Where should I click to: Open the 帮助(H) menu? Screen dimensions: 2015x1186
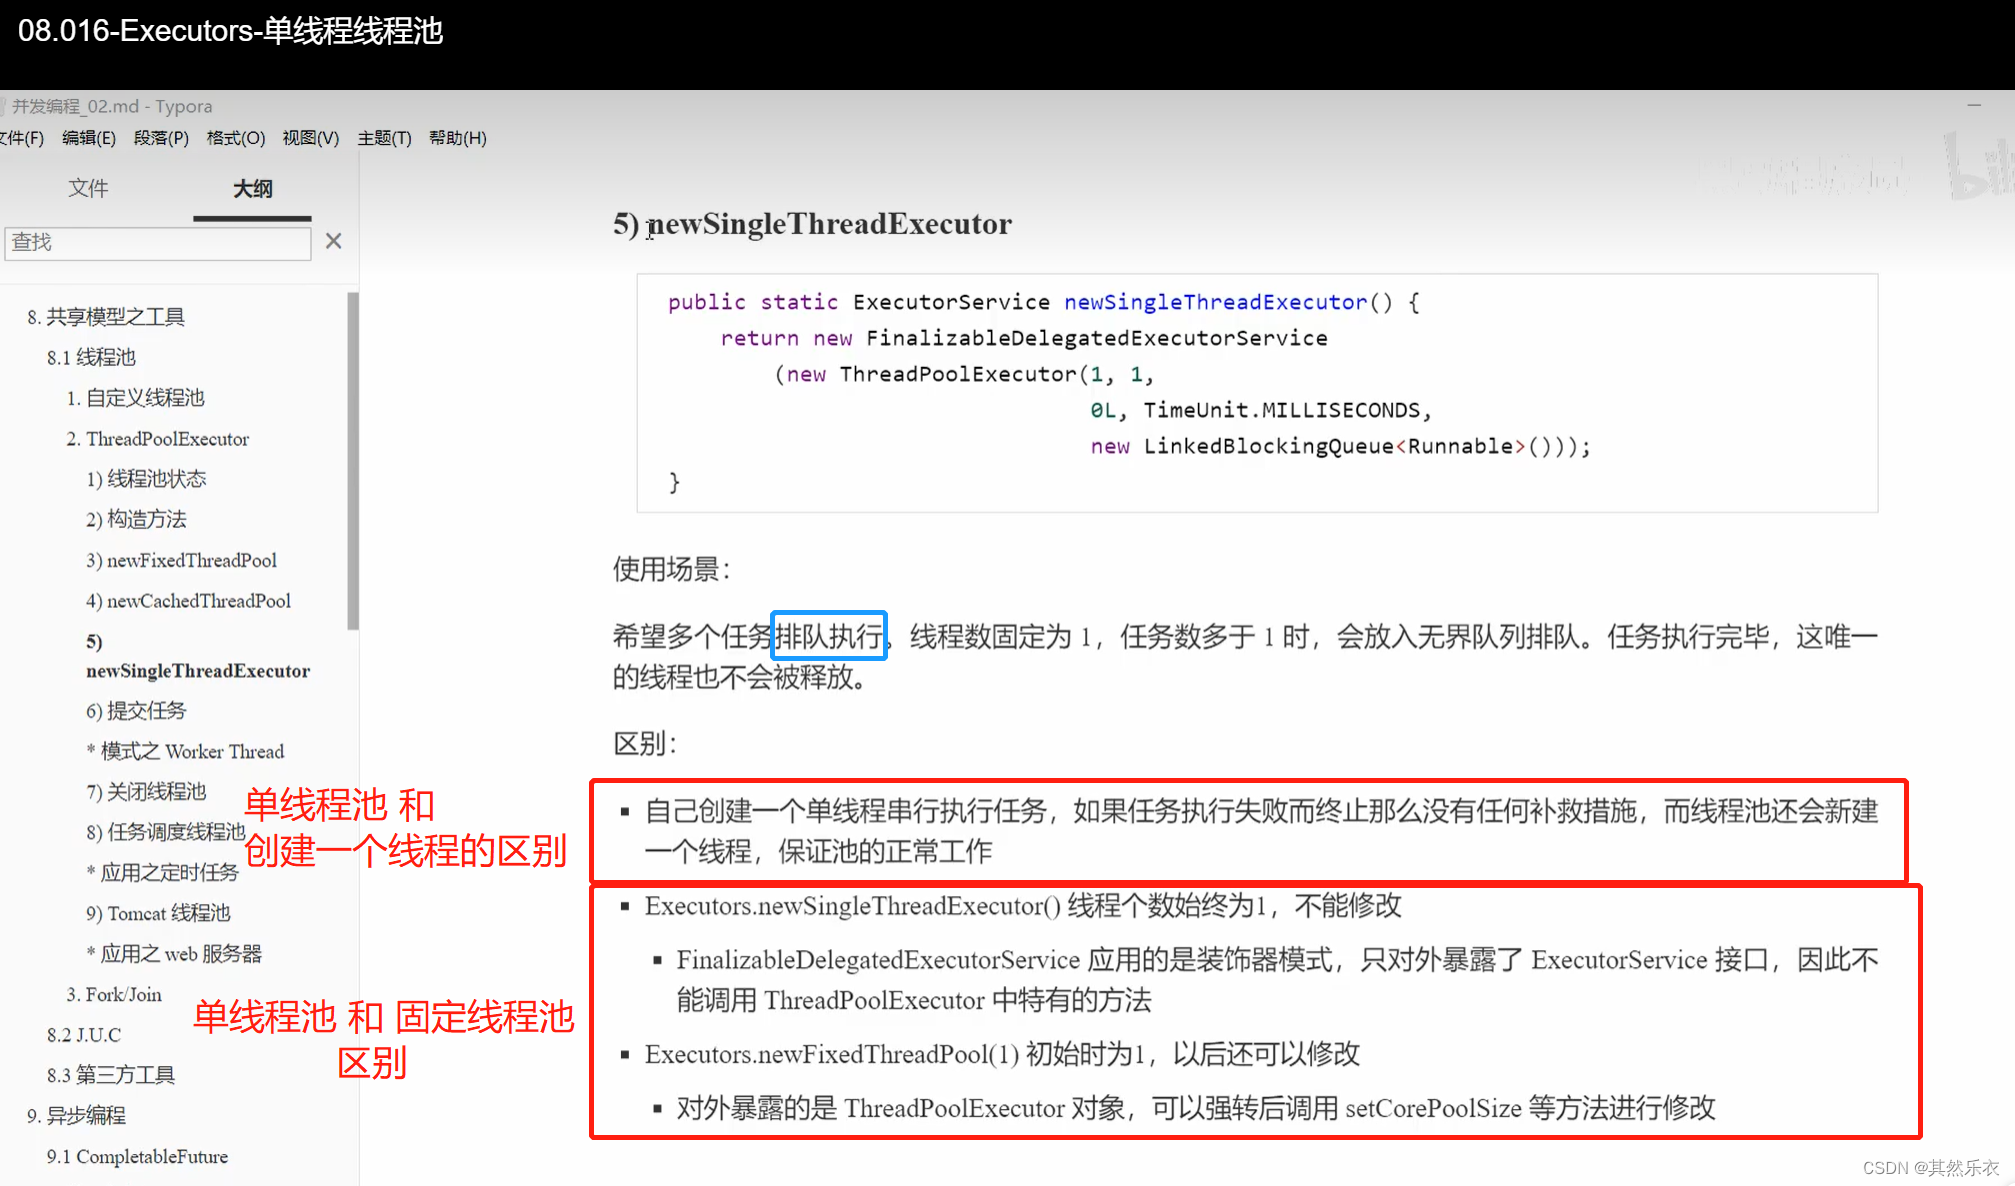point(458,138)
